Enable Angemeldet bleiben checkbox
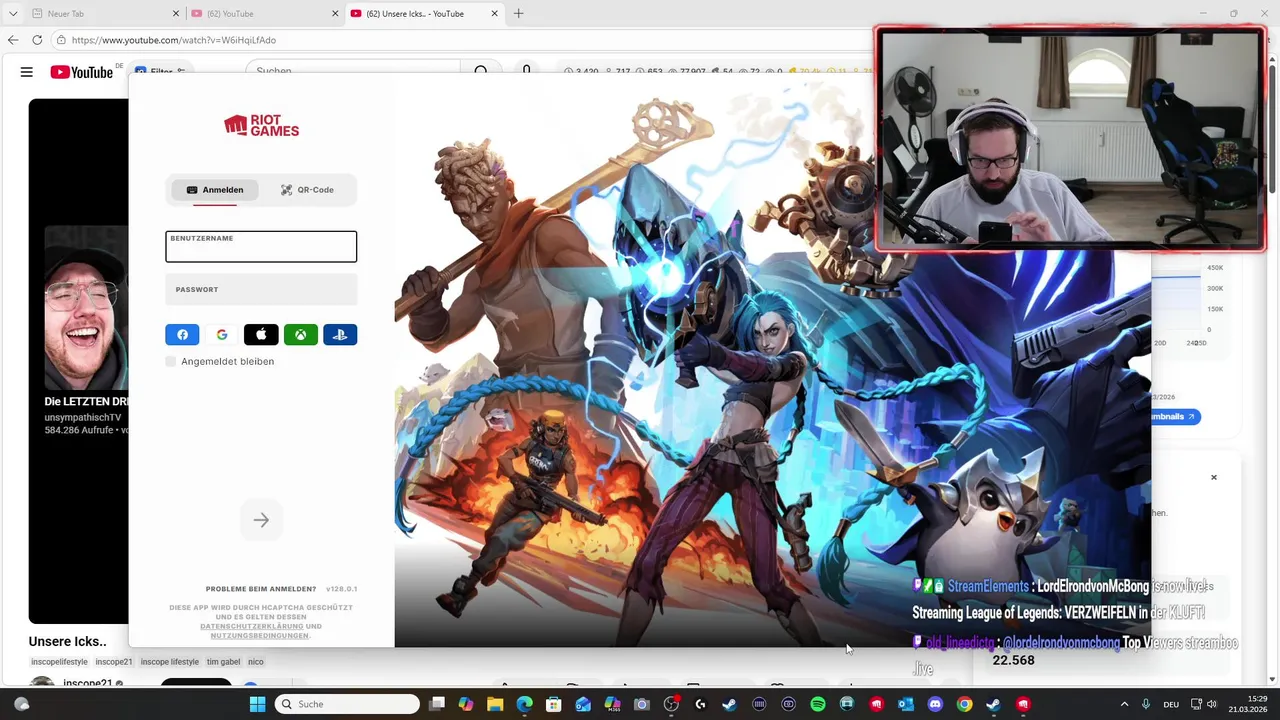The height and width of the screenshot is (720, 1280). (171, 361)
